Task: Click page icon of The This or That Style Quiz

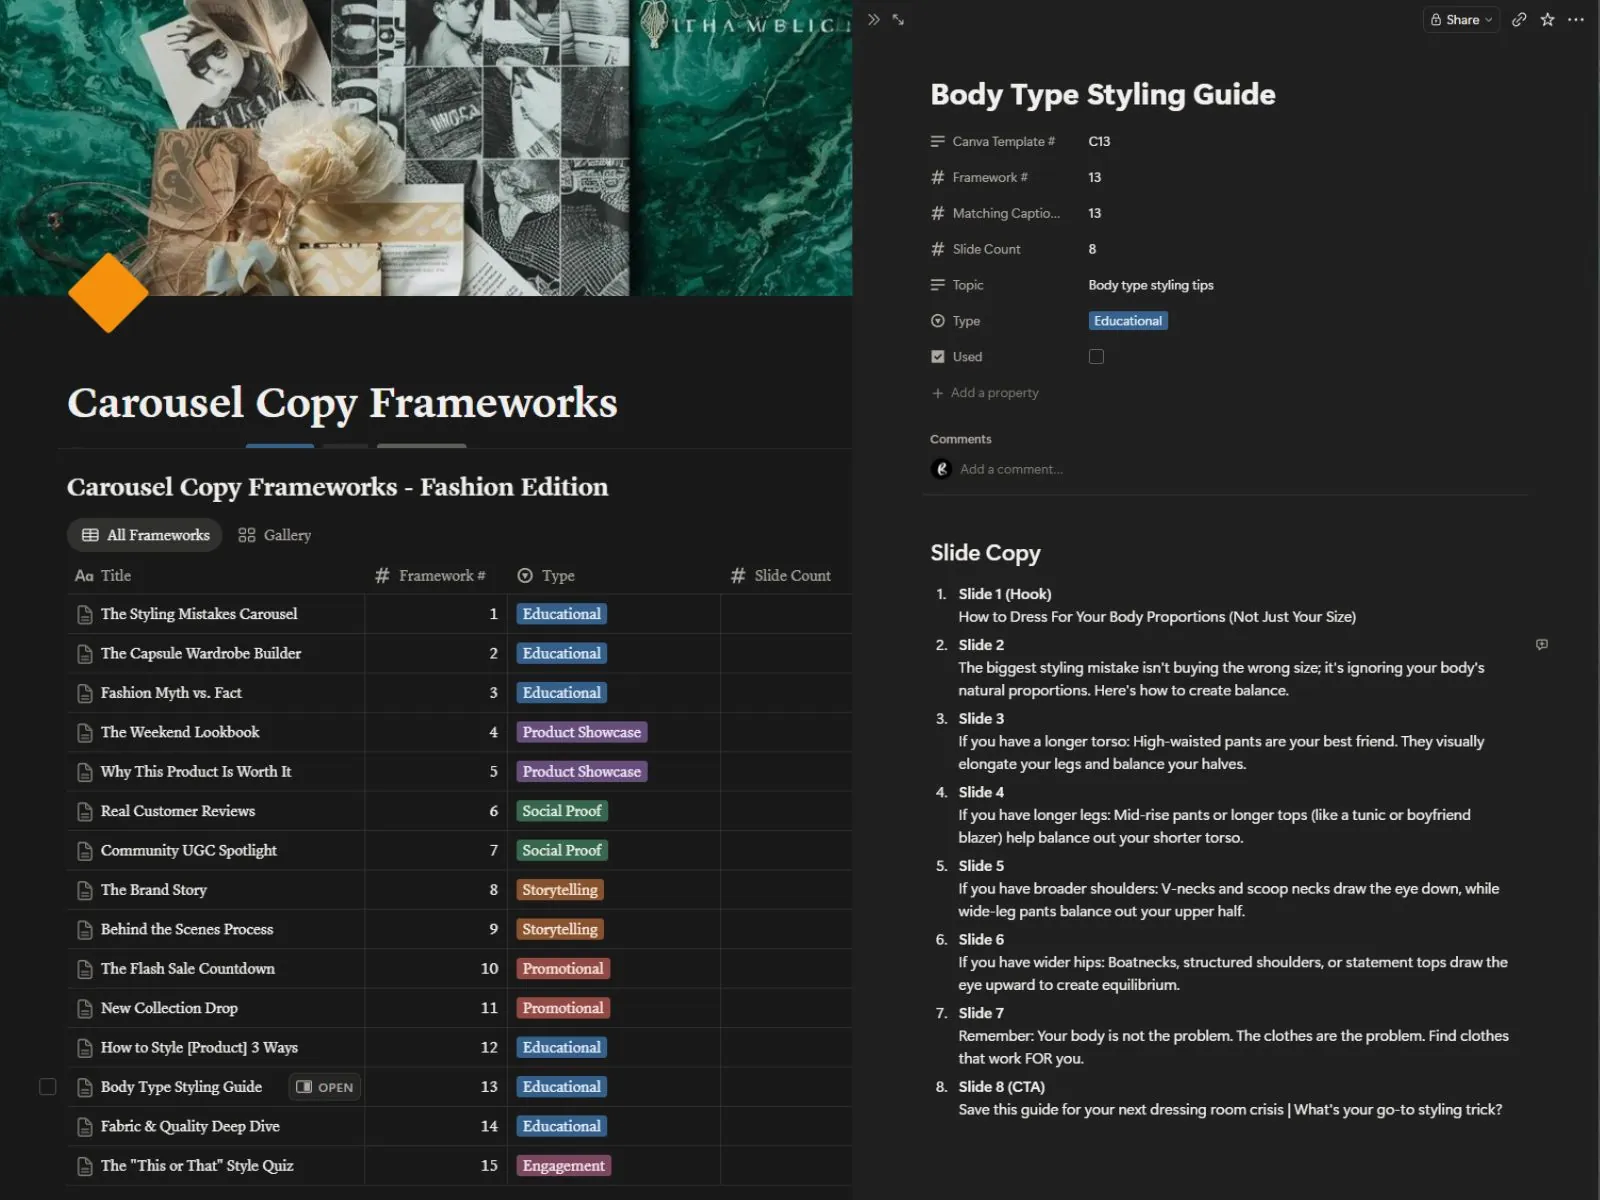Action: point(85,1167)
